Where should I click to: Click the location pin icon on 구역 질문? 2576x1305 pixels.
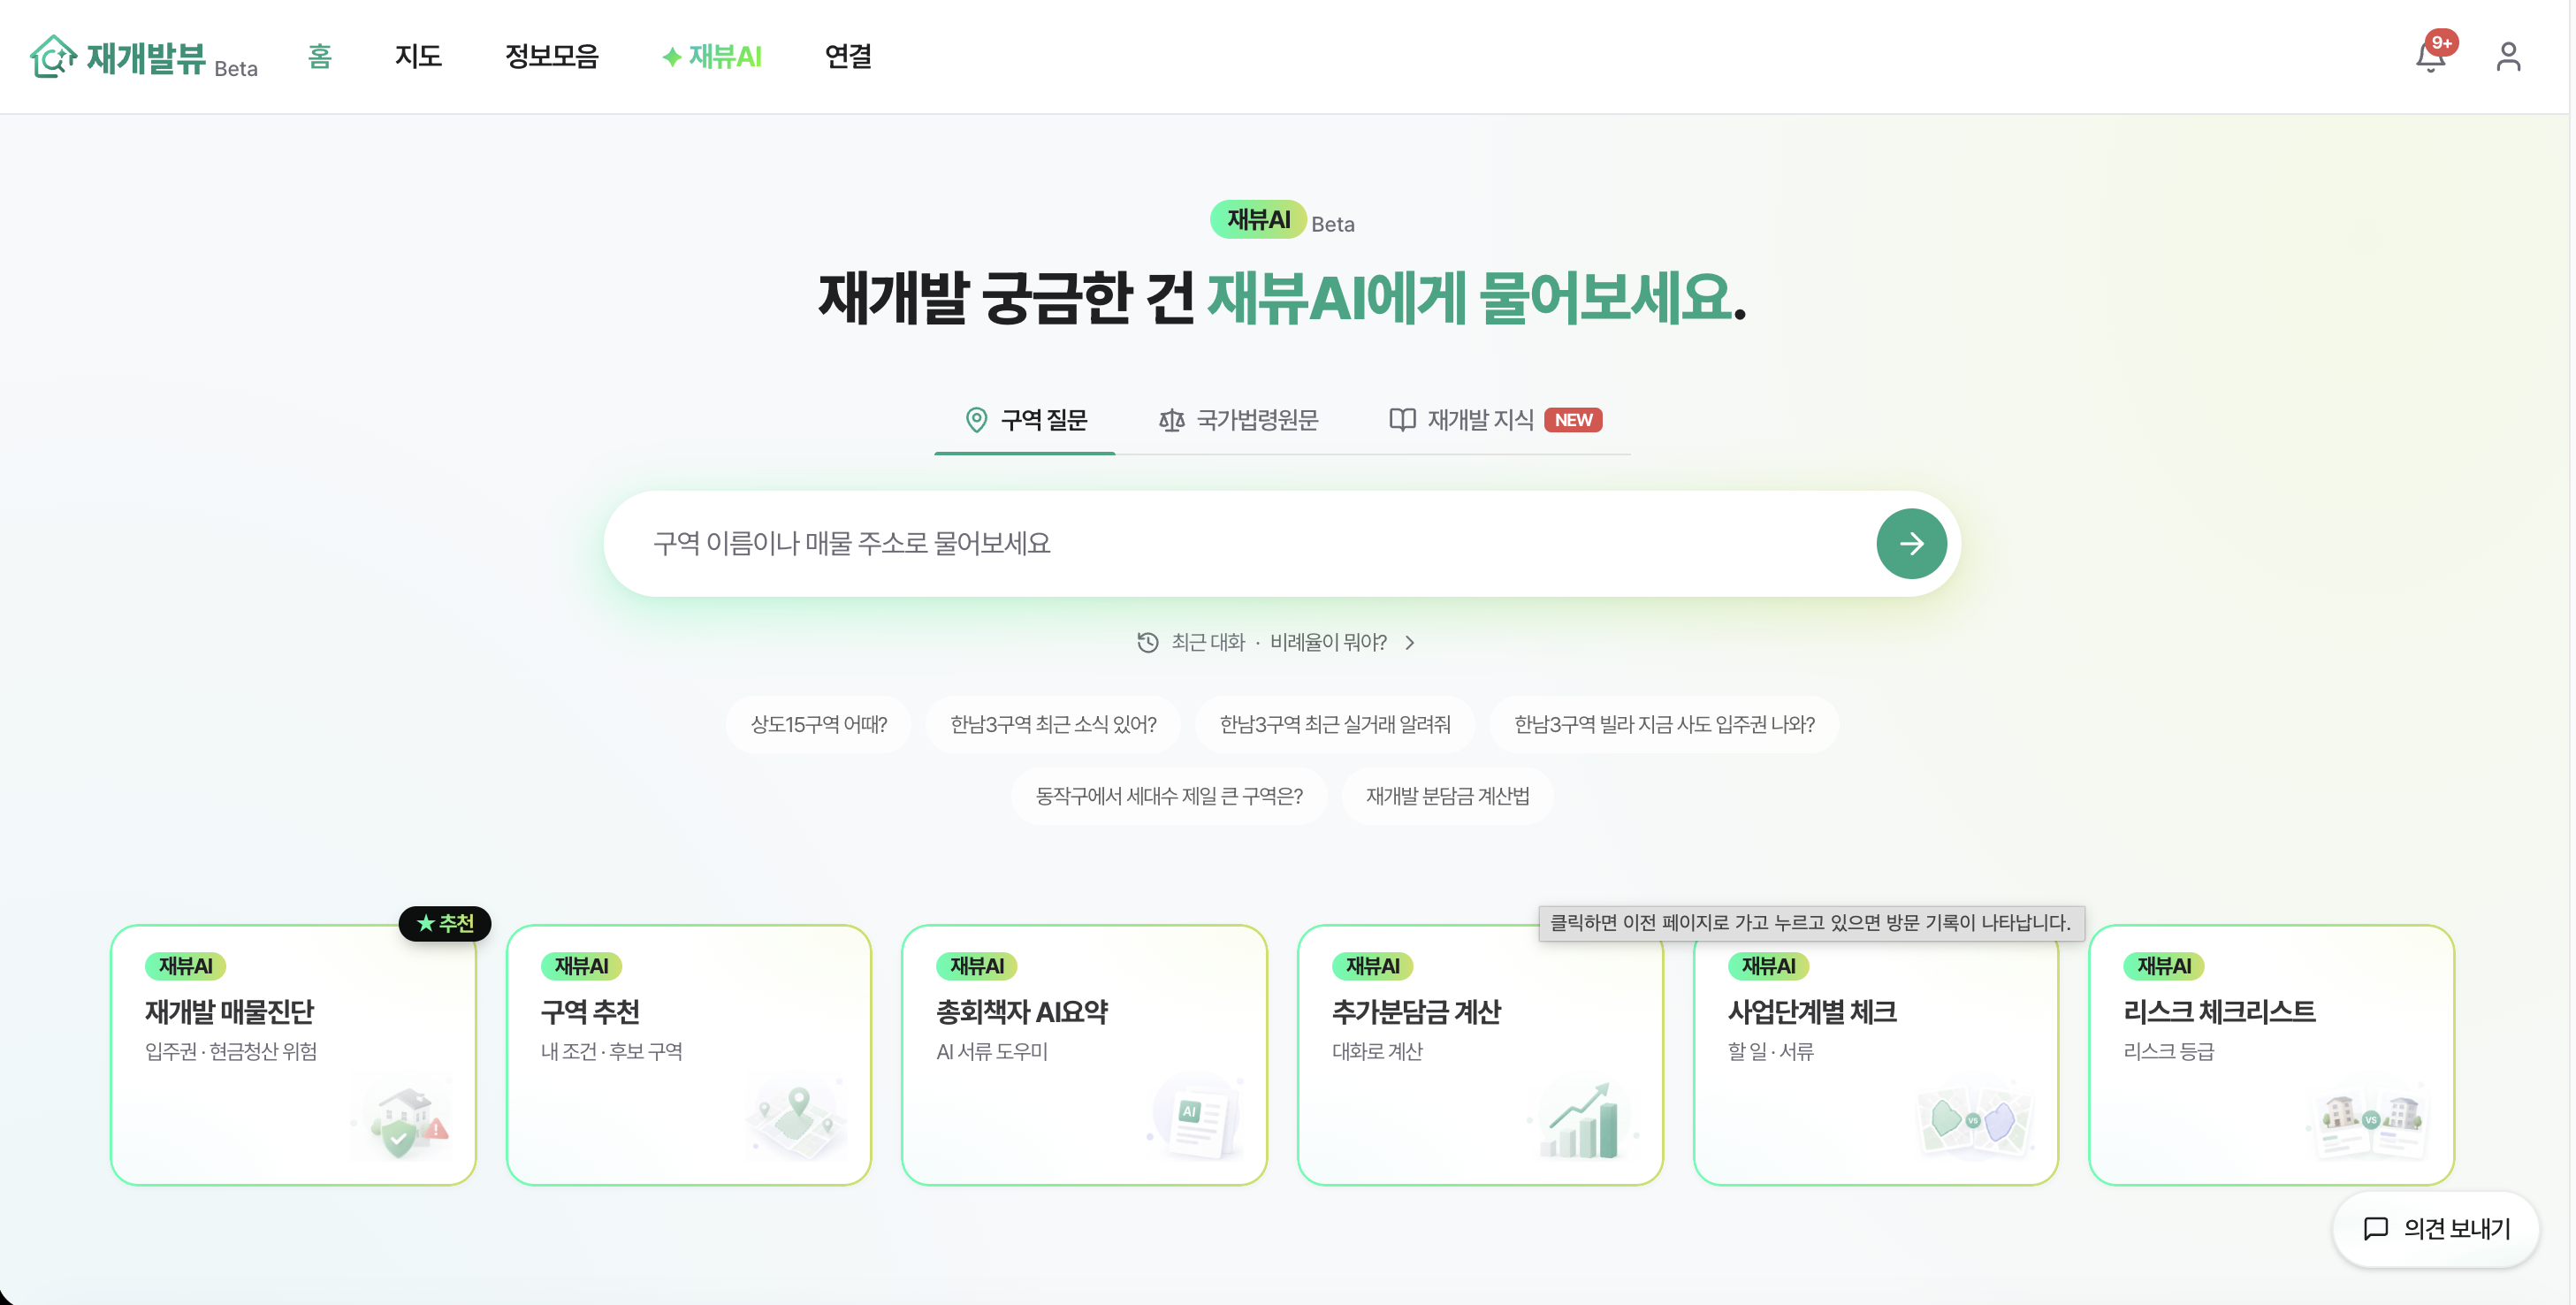tap(976, 420)
